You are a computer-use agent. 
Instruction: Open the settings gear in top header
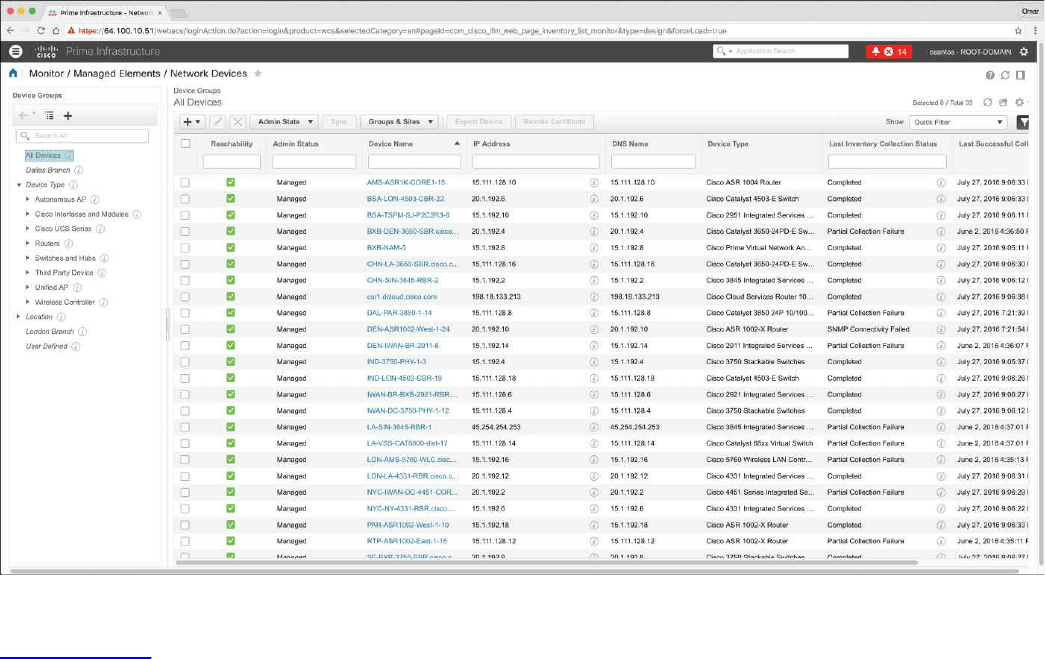pyautogui.click(x=1024, y=51)
